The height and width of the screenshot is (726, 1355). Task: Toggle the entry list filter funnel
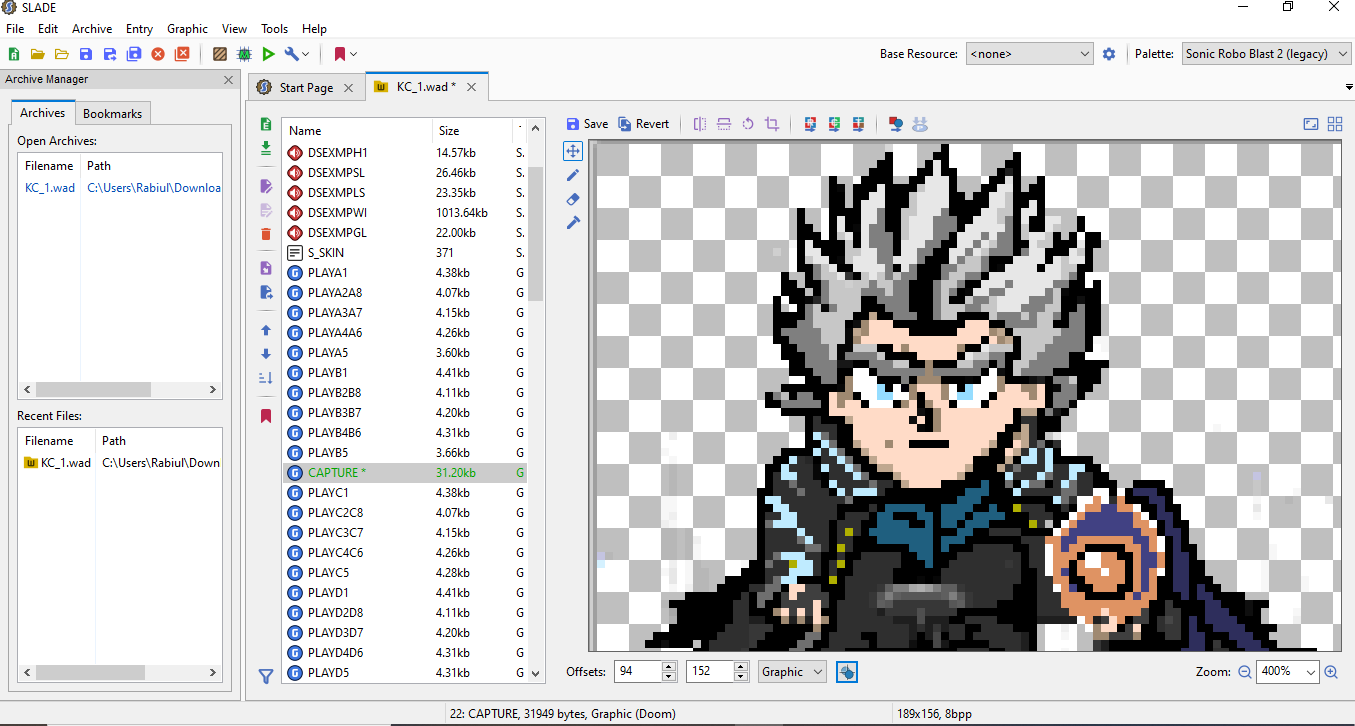tap(265, 677)
